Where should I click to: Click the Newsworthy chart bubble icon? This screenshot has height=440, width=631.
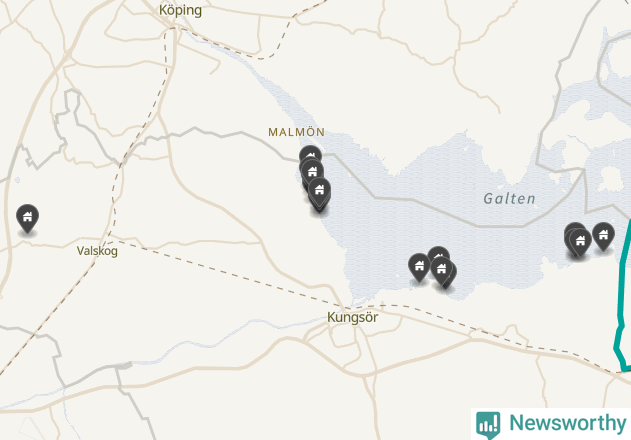pyautogui.click(x=488, y=425)
